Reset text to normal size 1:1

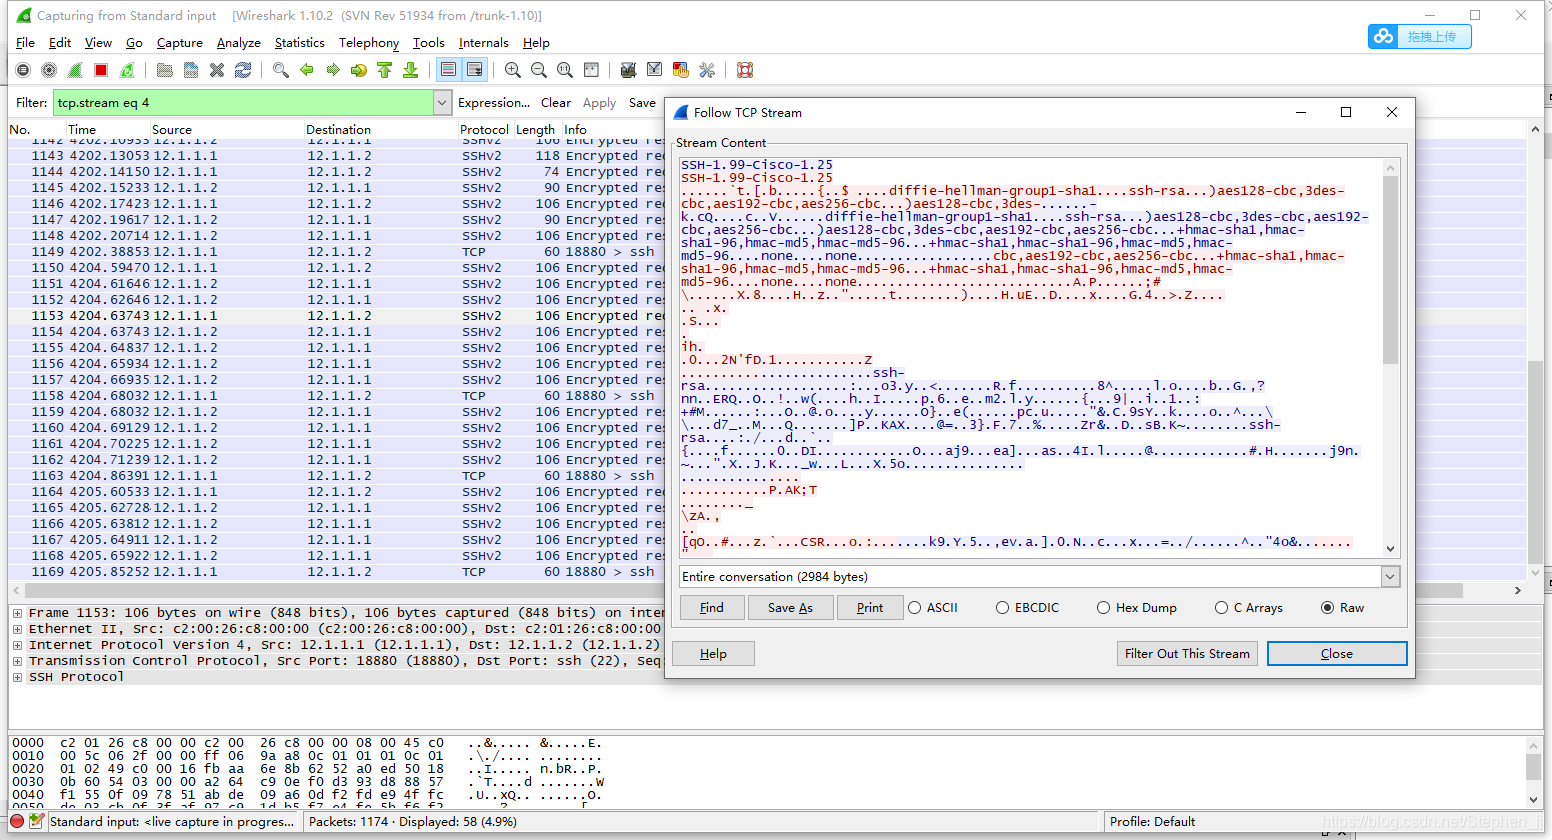pyautogui.click(x=565, y=70)
